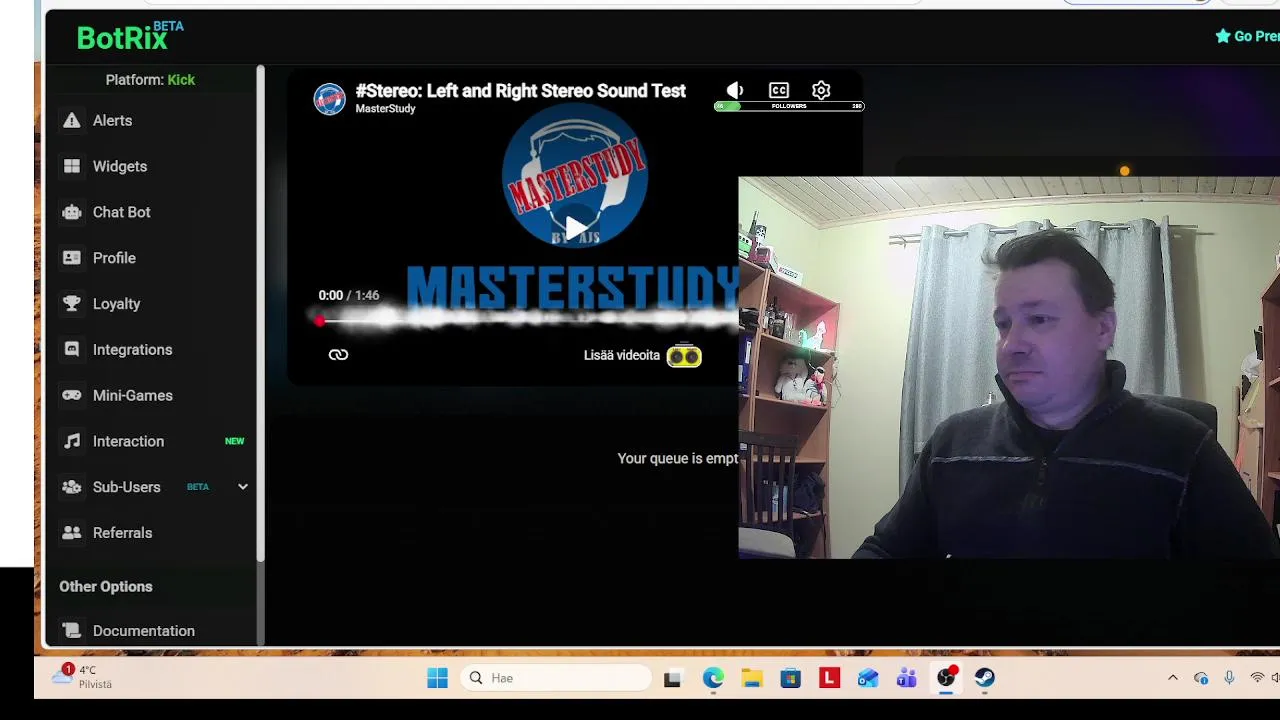
Task: Toggle closed captions on the video
Action: 779,90
